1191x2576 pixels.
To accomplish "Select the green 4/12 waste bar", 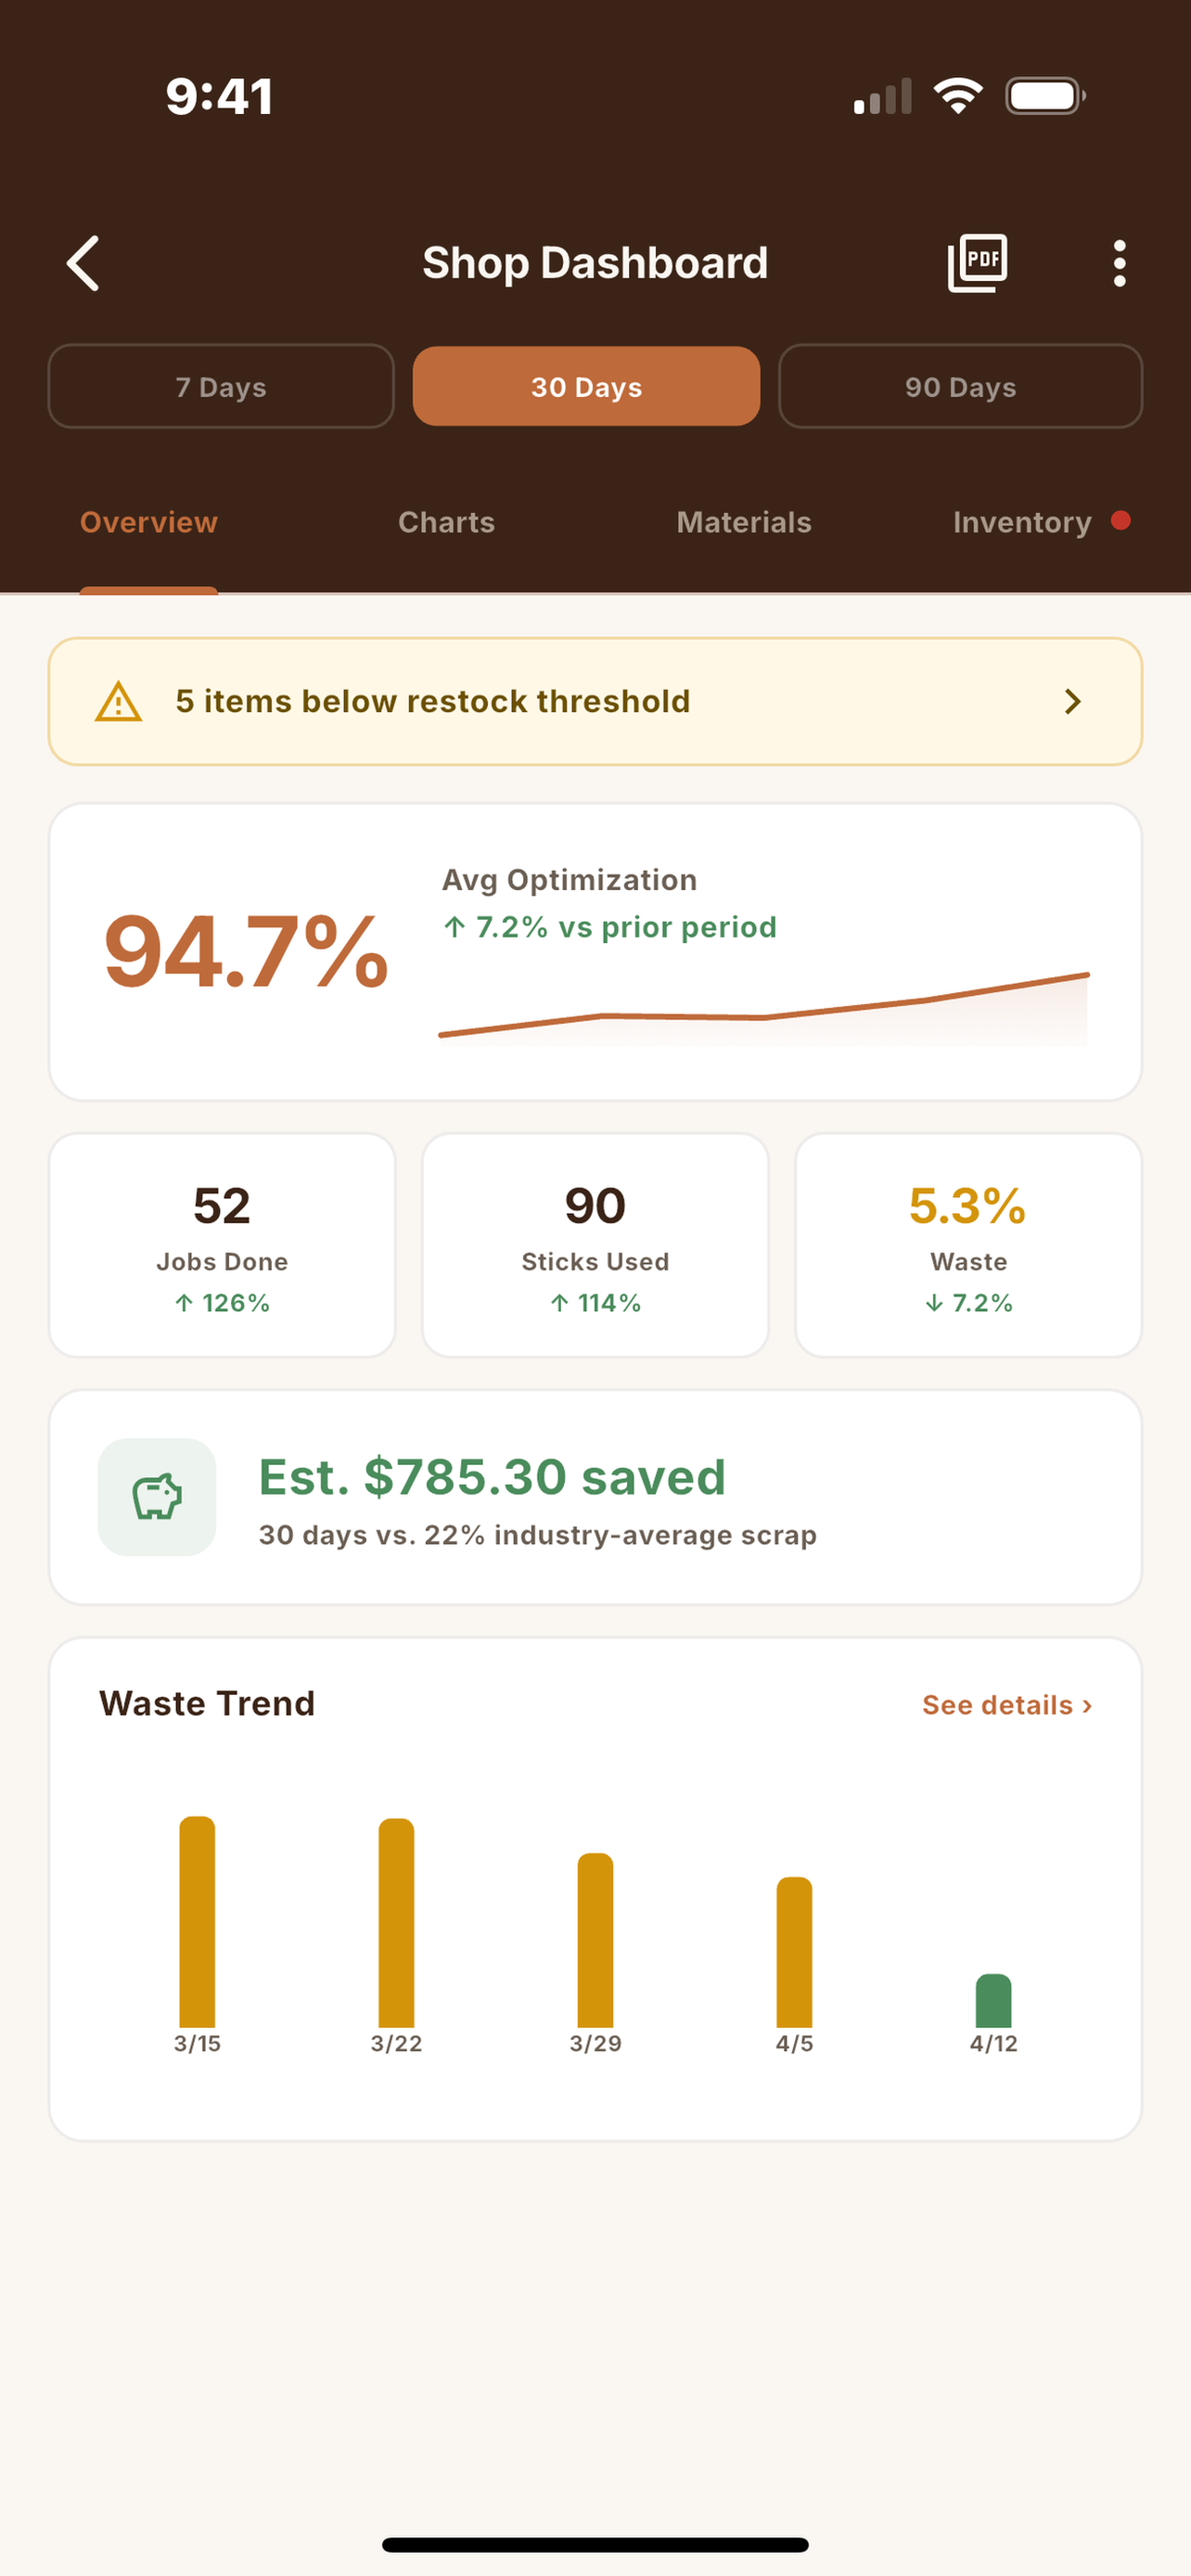I will [x=993, y=2000].
